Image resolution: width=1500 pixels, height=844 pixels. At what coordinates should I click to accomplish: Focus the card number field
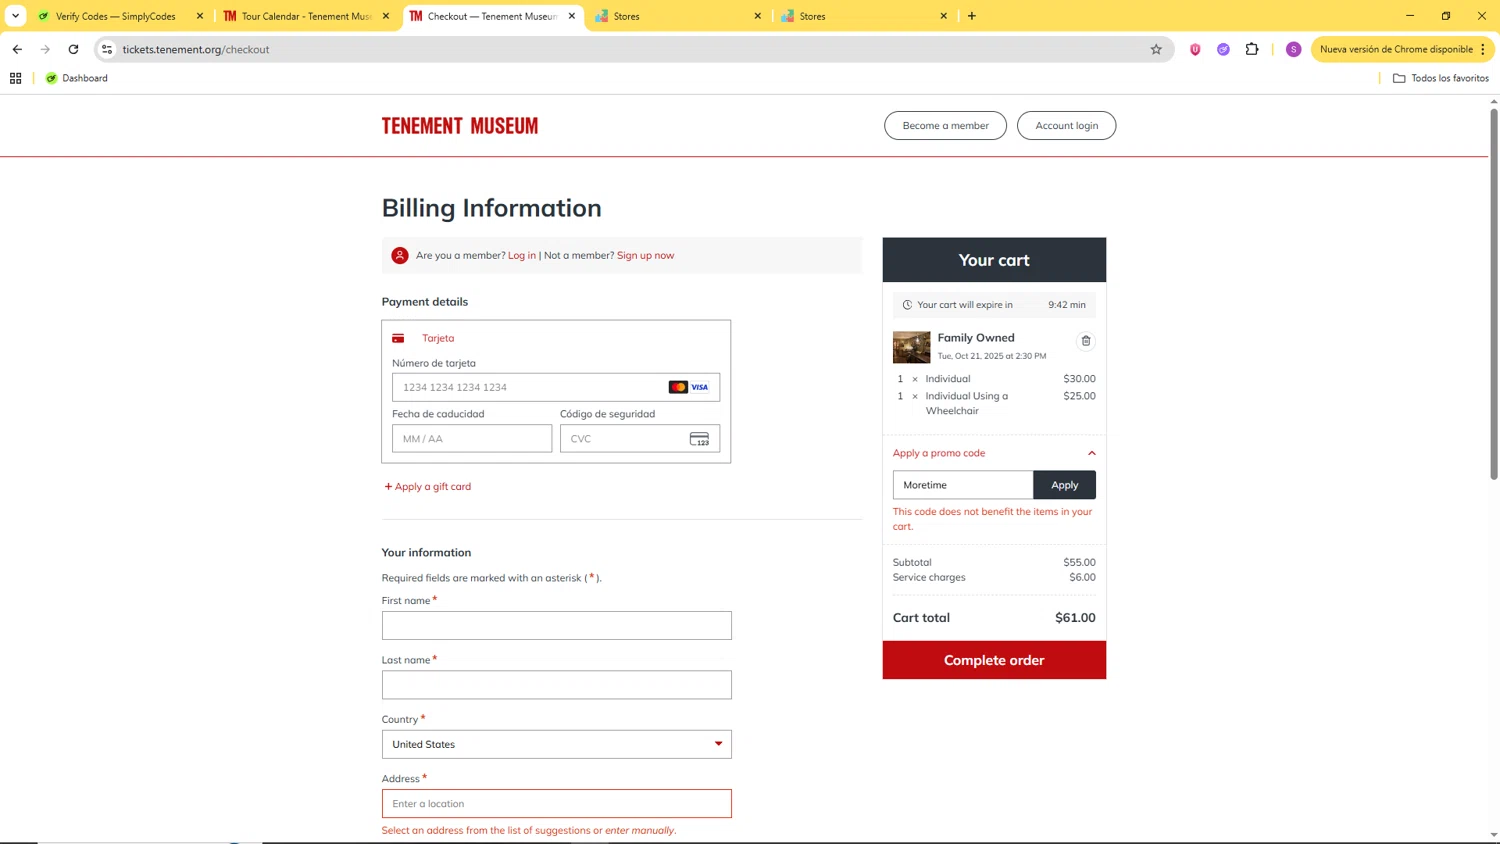coord(555,387)
